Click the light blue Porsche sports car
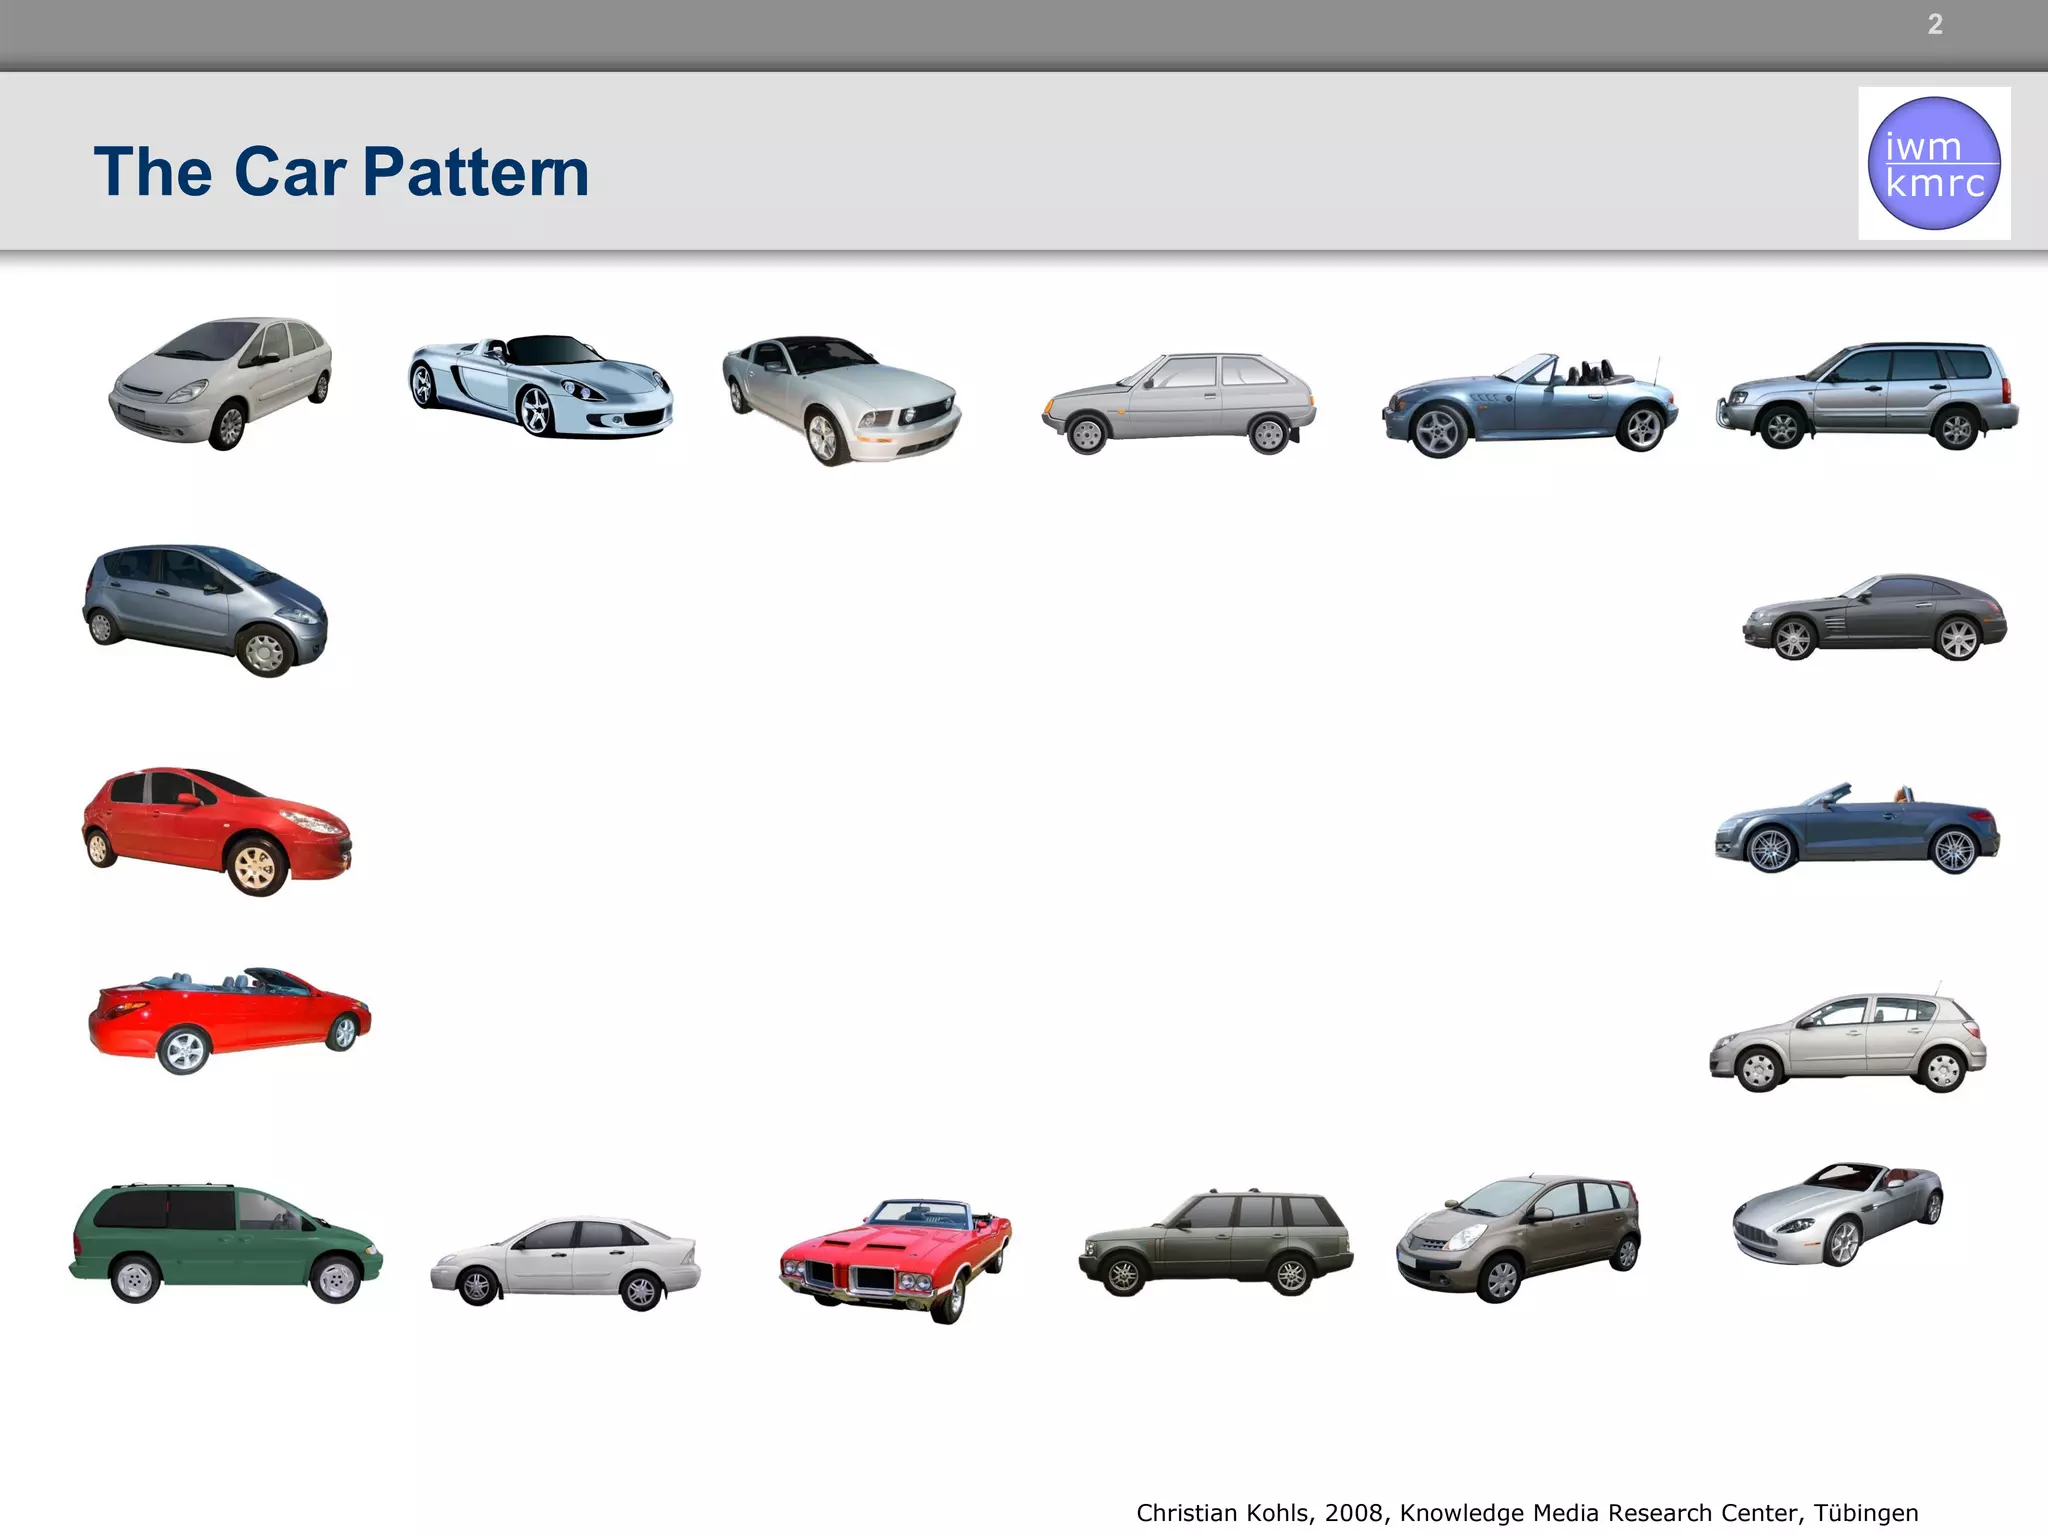2048x1536 pixels. [541, 386]
